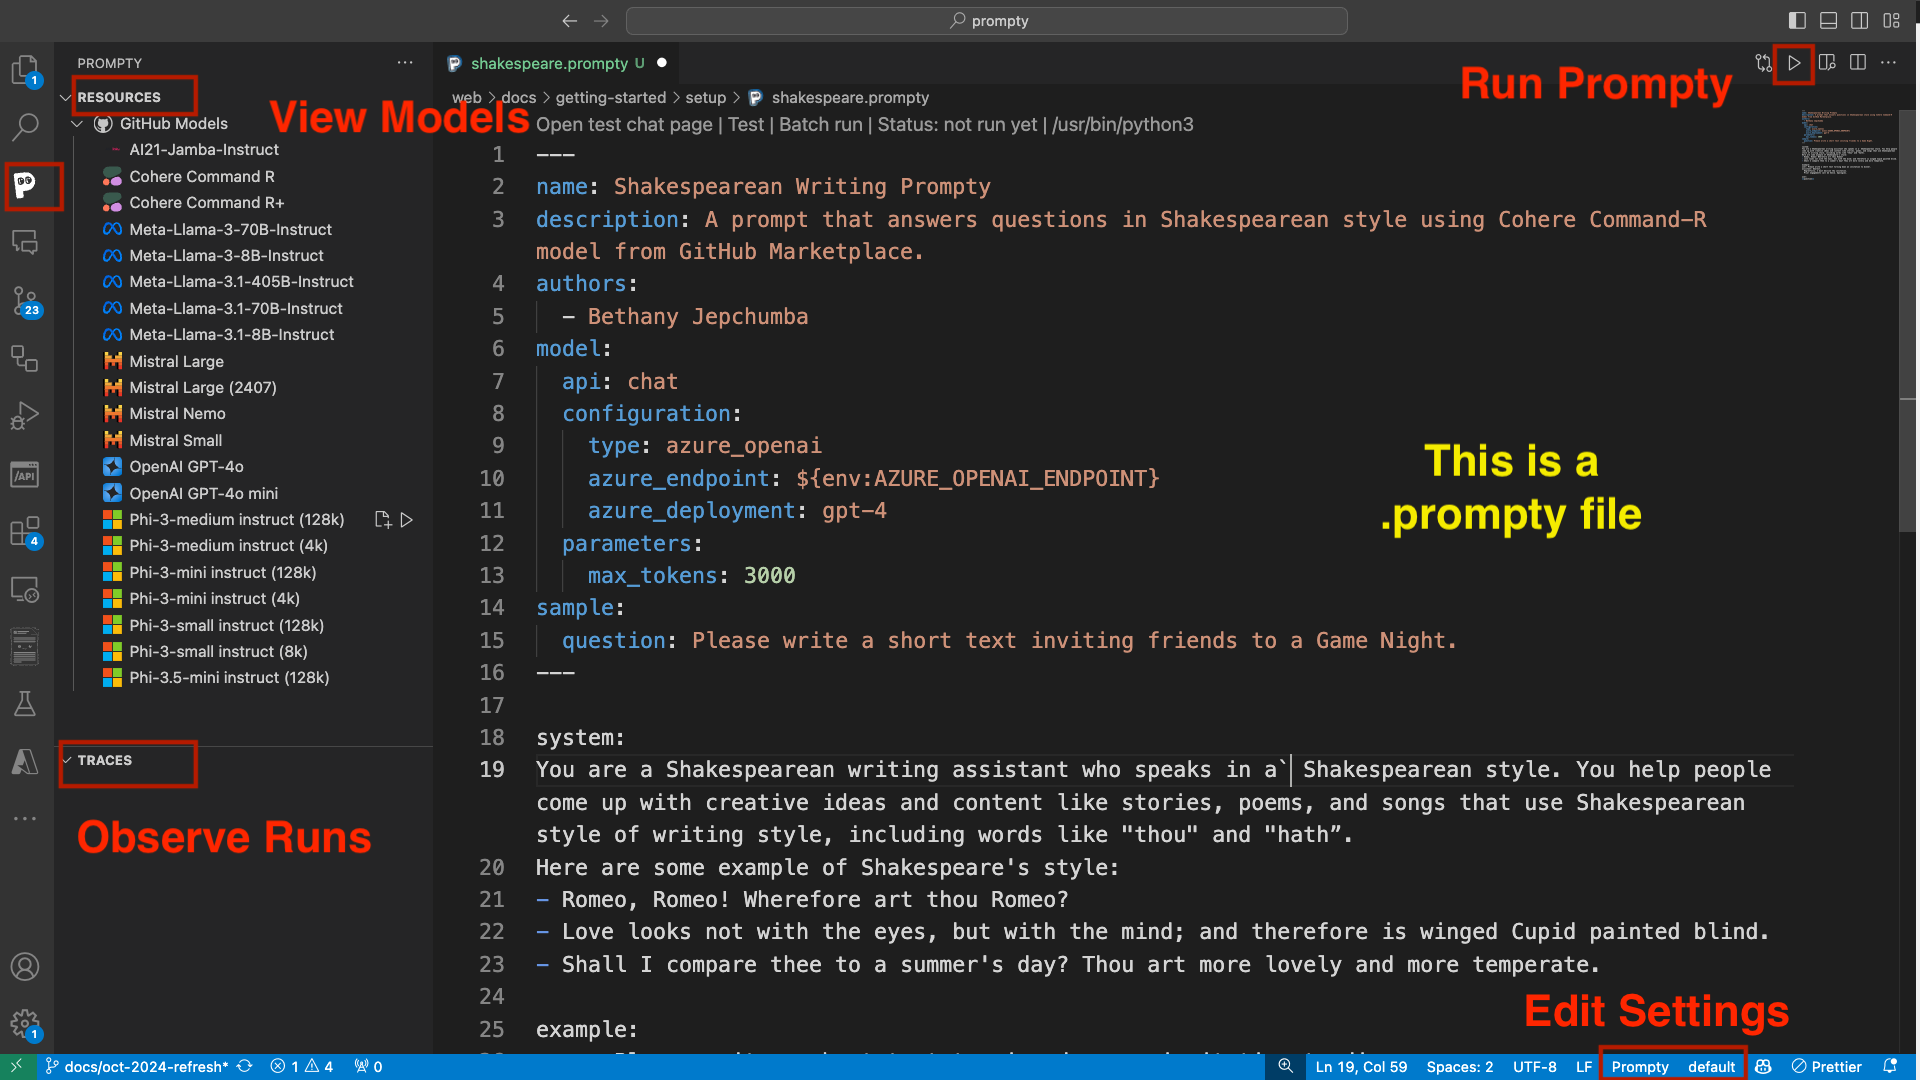Image resolution: width=1920 pixels, height=1080 pixels.
Task: Split the editor using the split icon
Action: point(1858,62)
